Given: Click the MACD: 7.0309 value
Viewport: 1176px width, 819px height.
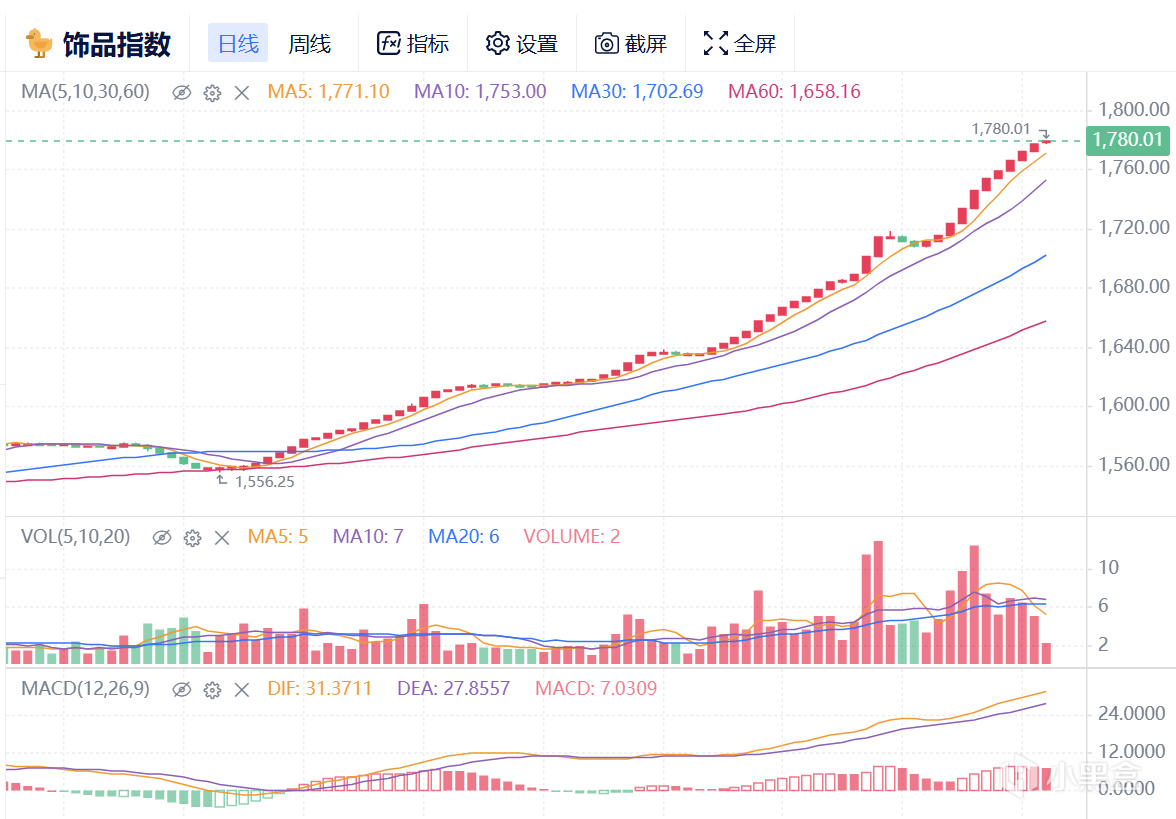Looking at the screenshot, I should 596,688.
